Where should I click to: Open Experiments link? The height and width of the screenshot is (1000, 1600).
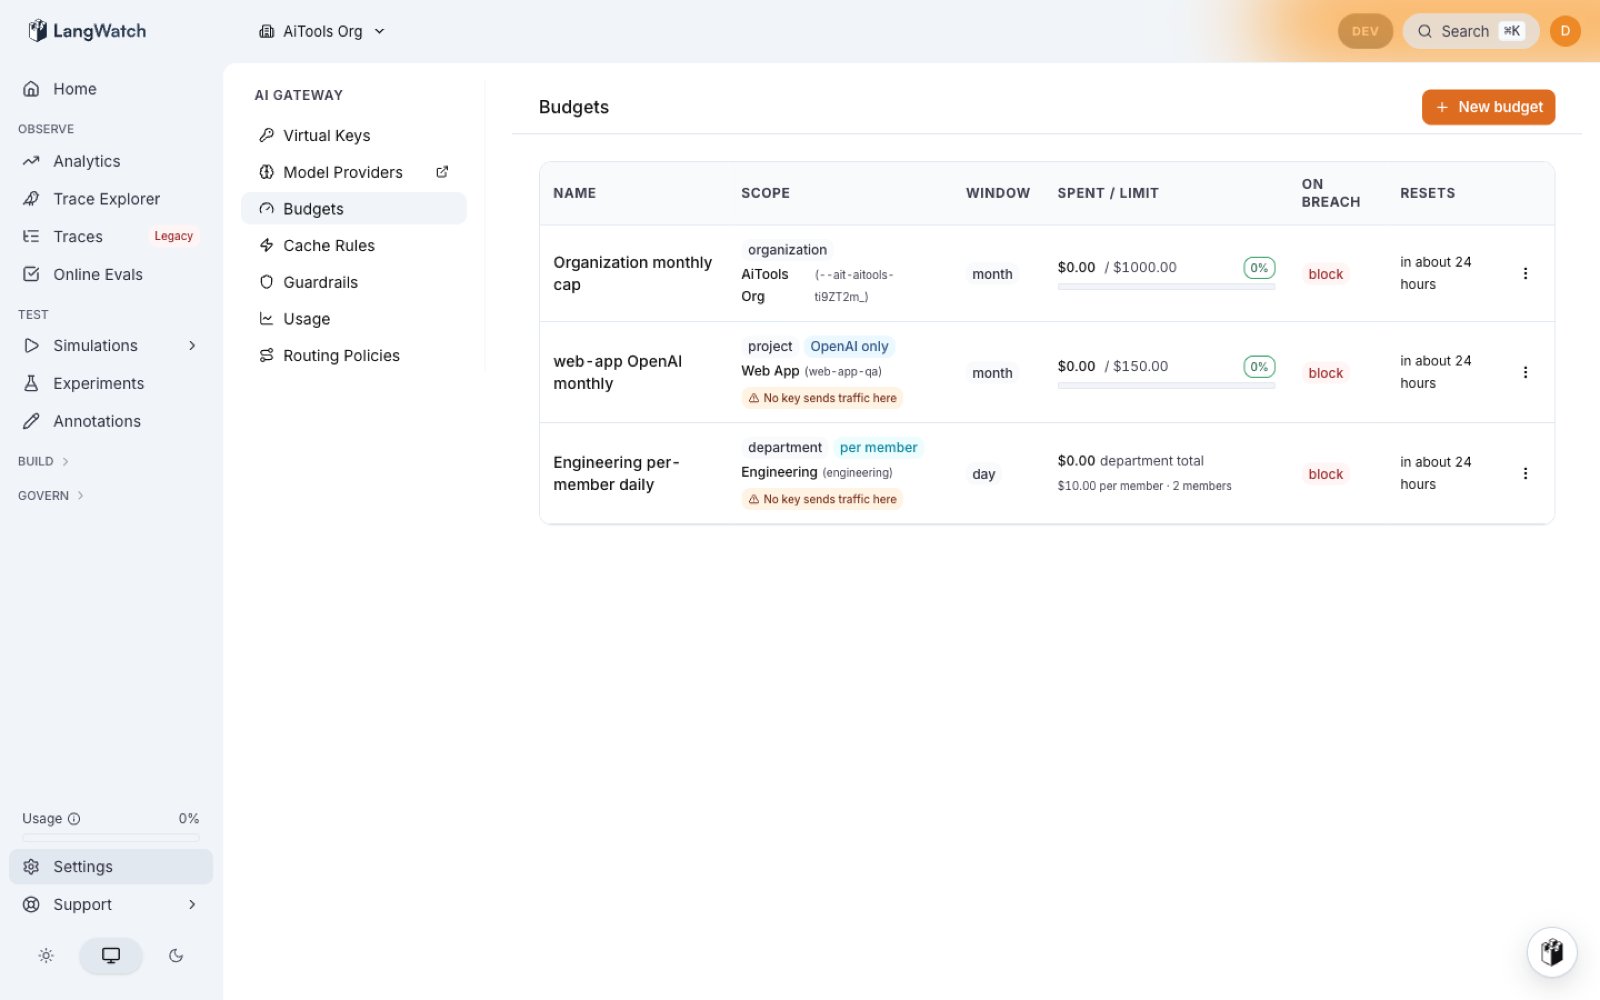111,384
